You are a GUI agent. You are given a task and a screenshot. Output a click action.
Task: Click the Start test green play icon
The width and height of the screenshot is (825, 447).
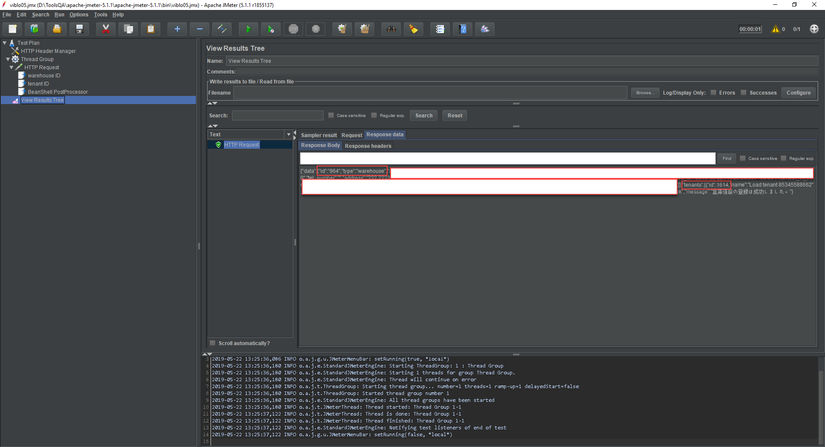point(248,29)
